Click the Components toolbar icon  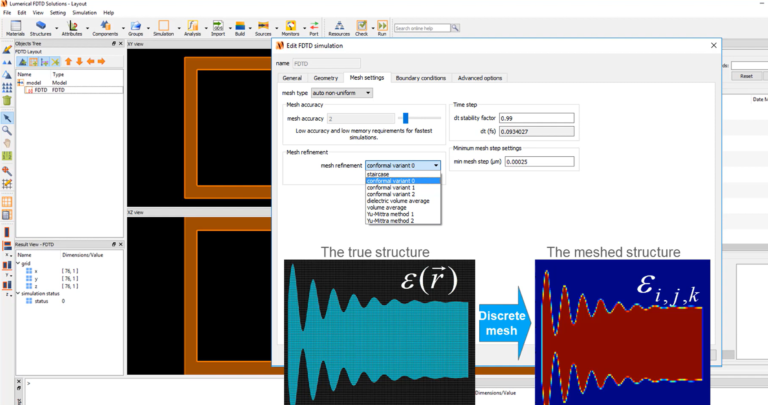coord(105,28)
